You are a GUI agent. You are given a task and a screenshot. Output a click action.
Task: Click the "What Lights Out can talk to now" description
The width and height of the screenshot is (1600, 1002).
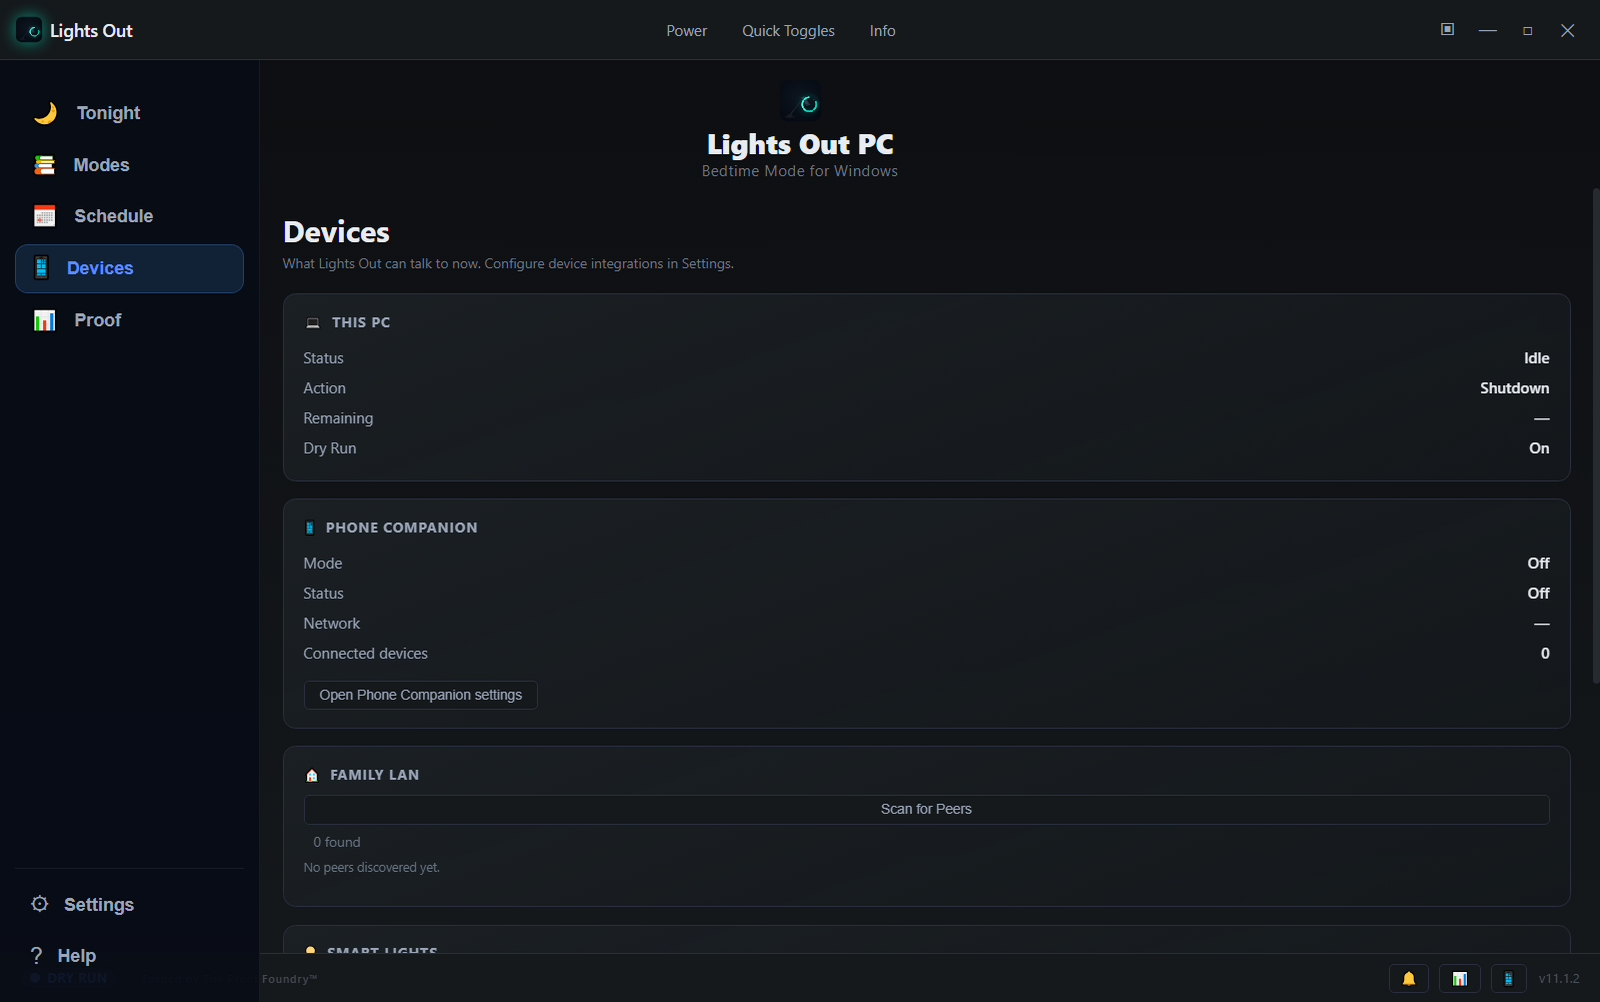508,264
